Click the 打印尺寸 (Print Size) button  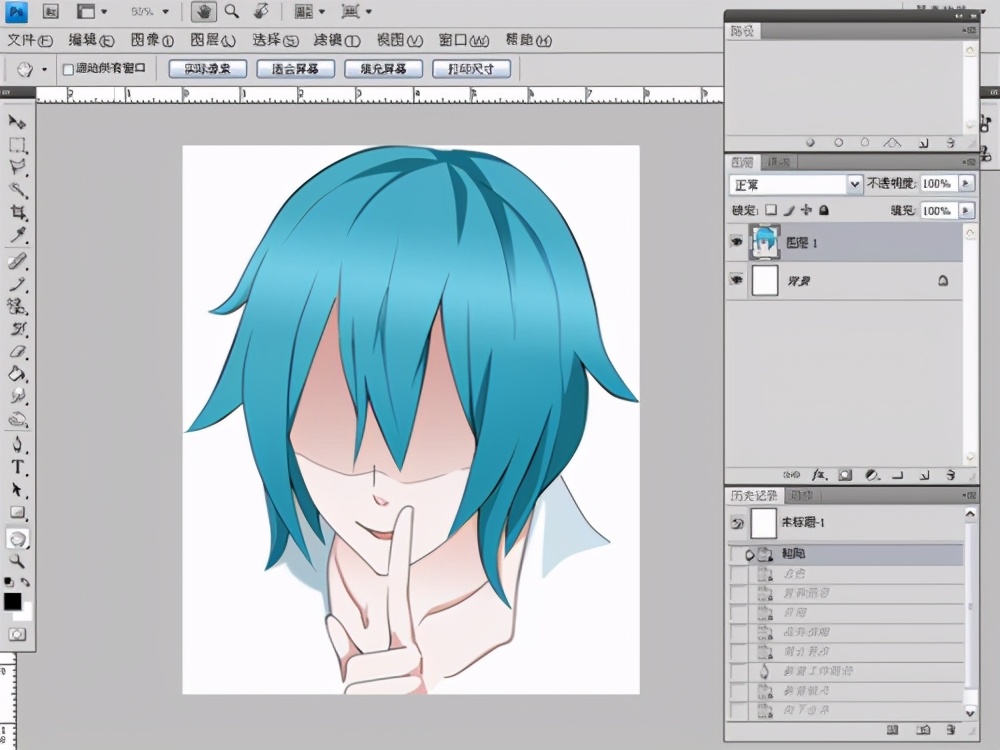(x=471, y=69)
